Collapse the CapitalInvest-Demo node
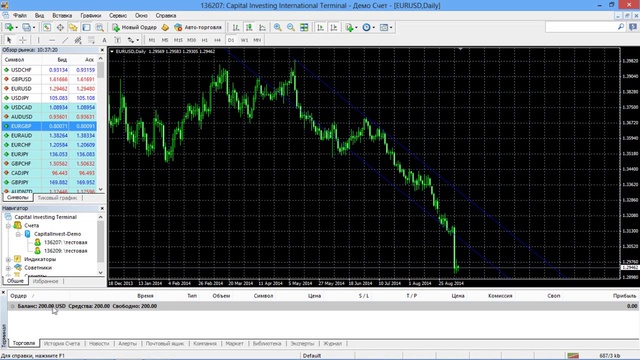The width and height of the screenshot is (640, 360). 18,234
